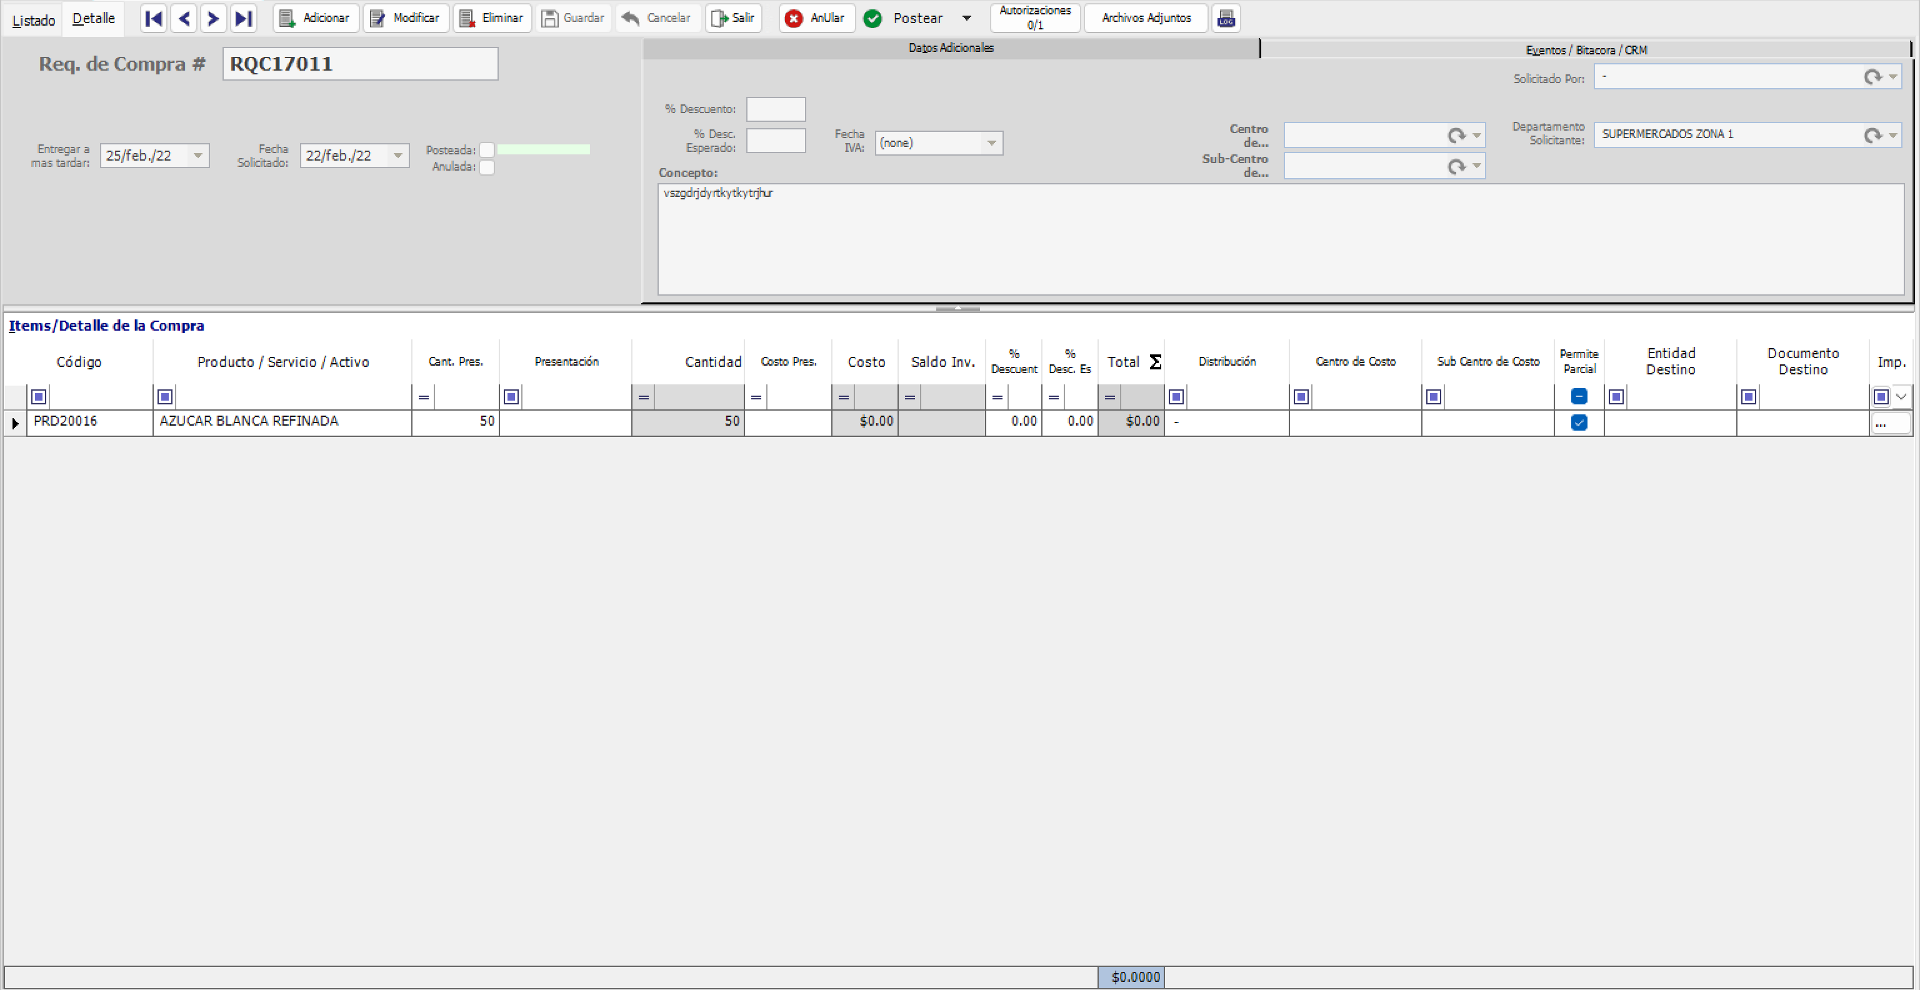Go to the next record
The width and height of the screenshot is (1920, 990).
point(213,18)
